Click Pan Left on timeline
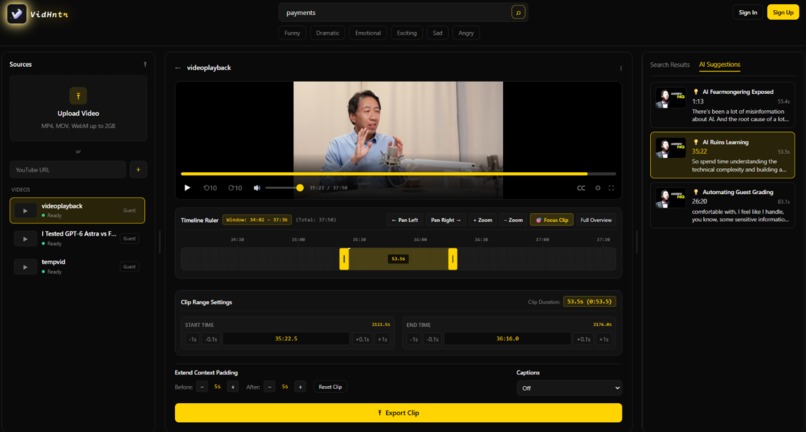 tap(405, 220)
